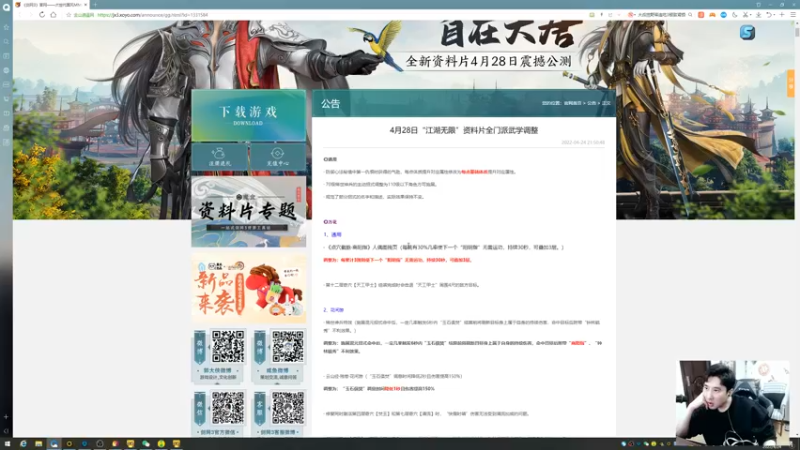Close the announcement browser tab
Screen dimensions: 800x450
[x=85, y=5]
